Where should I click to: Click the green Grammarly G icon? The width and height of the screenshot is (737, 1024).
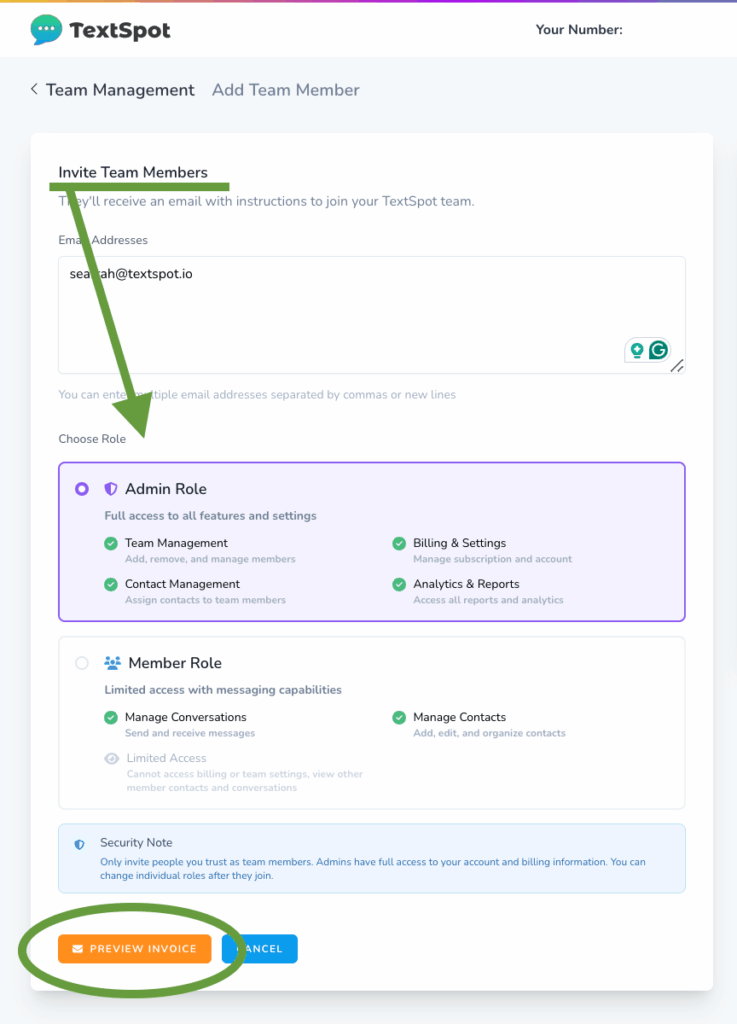(x=658, y=350)
